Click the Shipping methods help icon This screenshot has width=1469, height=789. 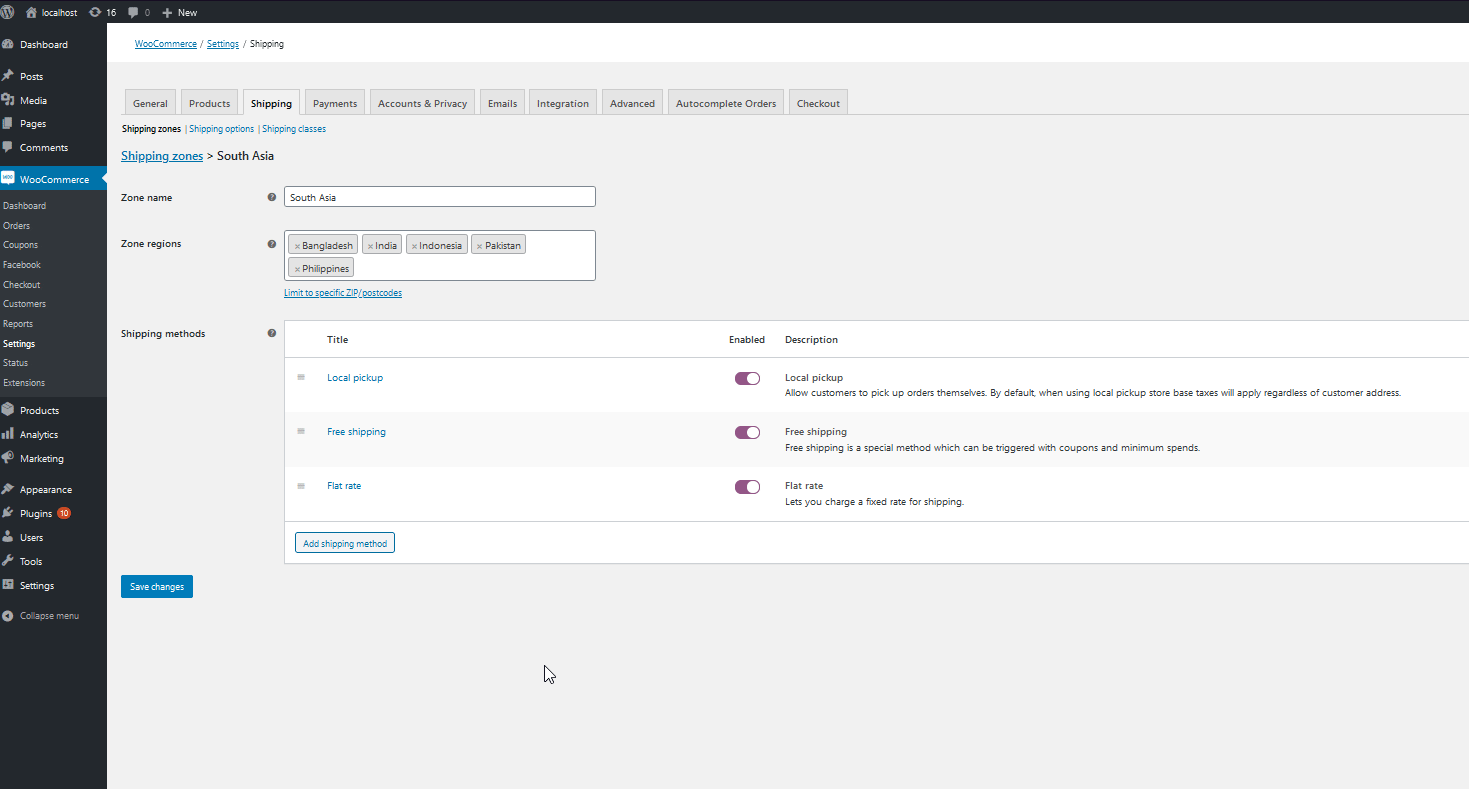[x=272, y=333]
